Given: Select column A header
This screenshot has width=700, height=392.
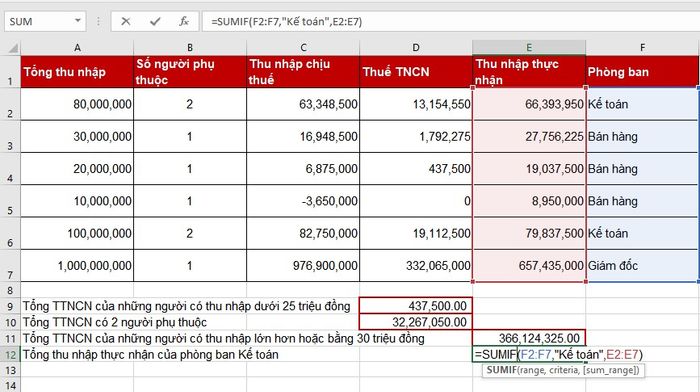Looking at the screenshot, I should (x=77, y=47).
